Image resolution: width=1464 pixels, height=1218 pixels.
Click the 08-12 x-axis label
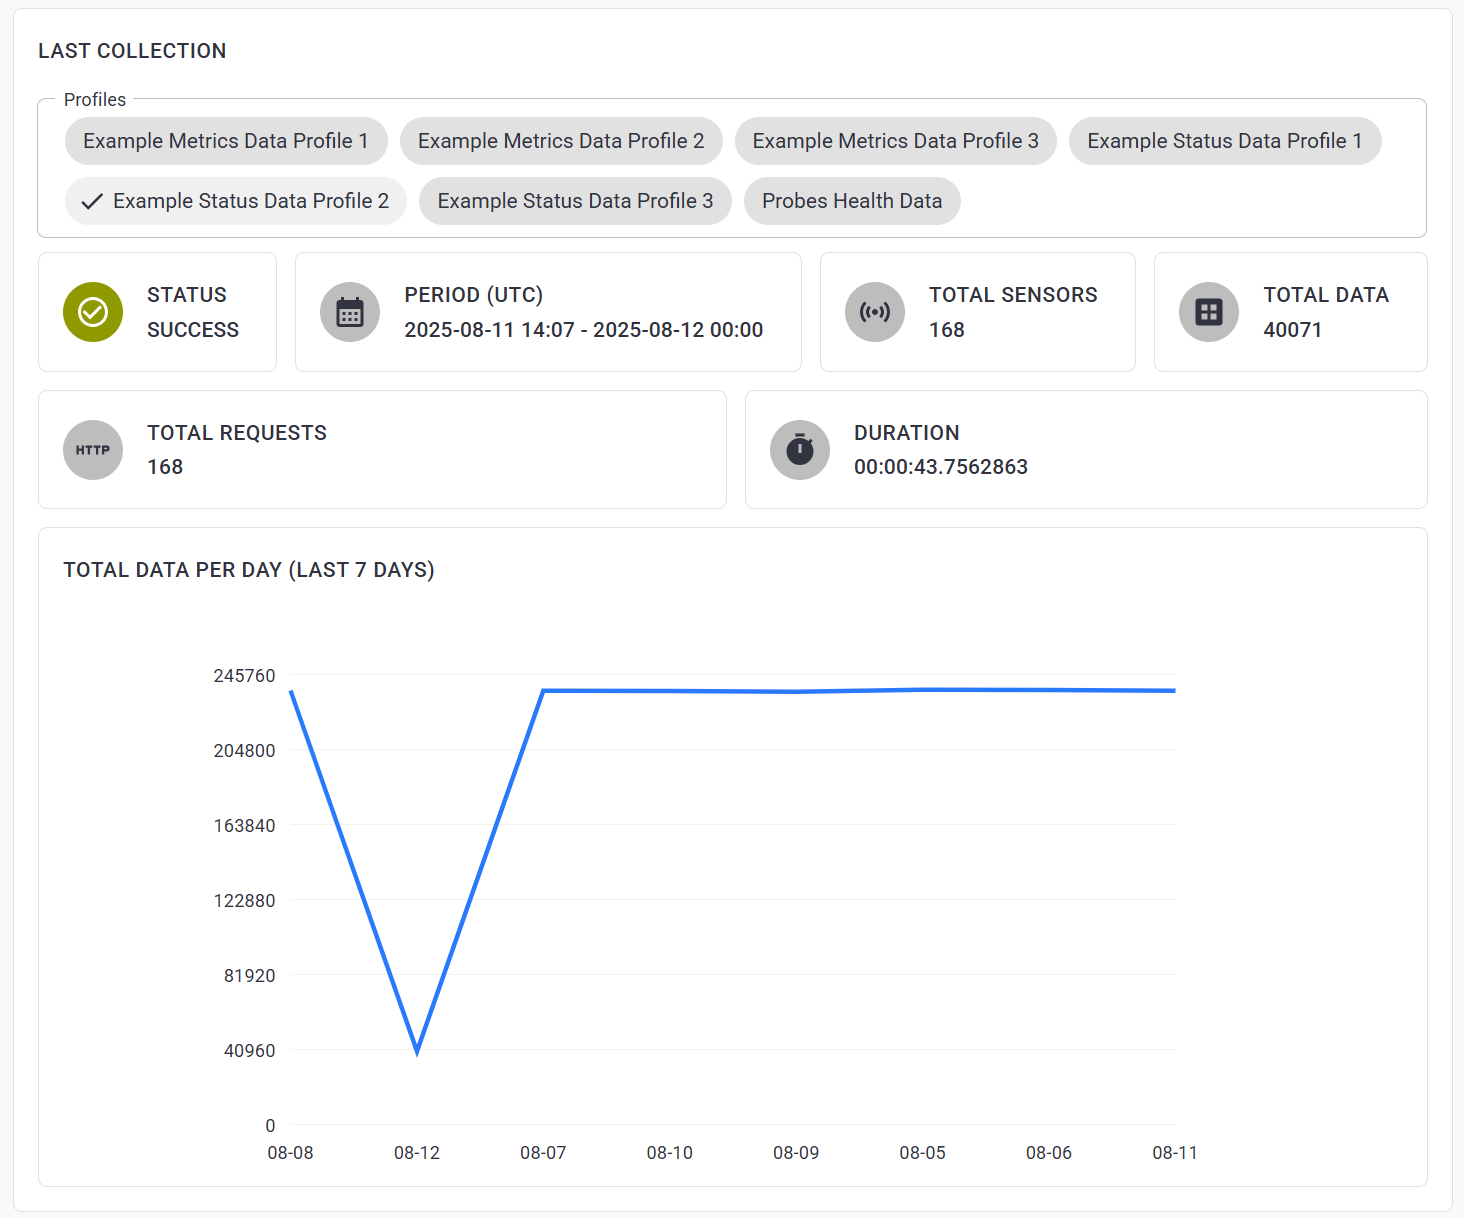click(x=417, y=1153)
